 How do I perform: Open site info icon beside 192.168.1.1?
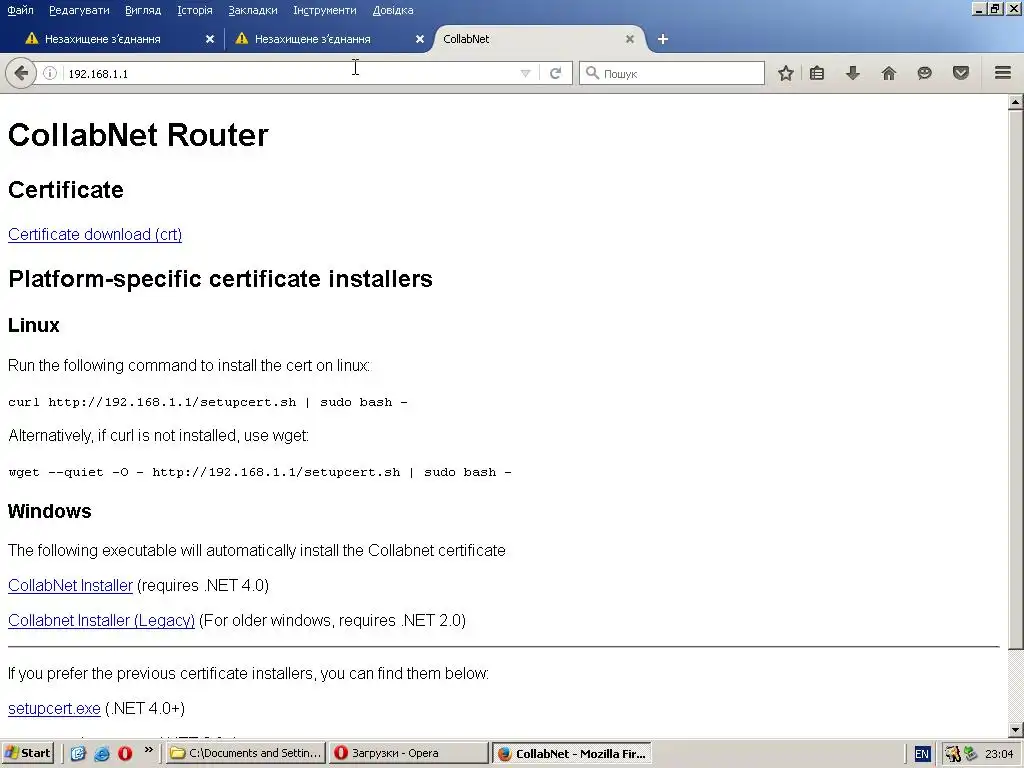click(x=50, y=73)
